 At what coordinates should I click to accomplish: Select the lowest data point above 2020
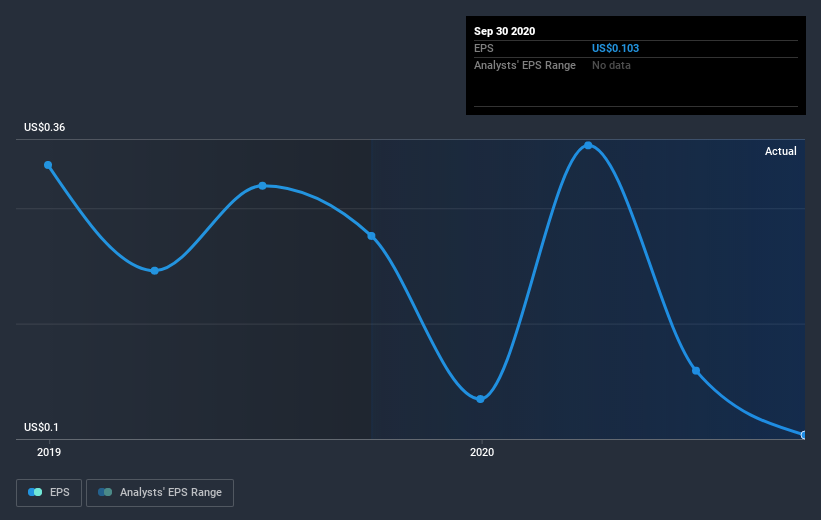point(480,399)
